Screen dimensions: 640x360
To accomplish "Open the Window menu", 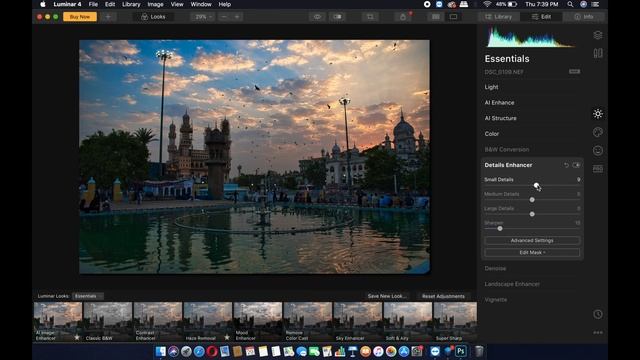I will coord(201,4).
